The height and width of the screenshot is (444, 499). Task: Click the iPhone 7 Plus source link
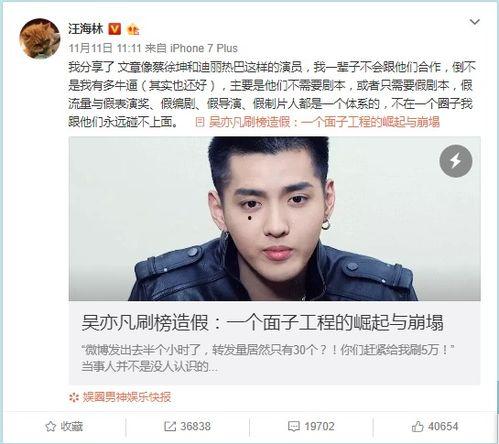coord(204,48)
